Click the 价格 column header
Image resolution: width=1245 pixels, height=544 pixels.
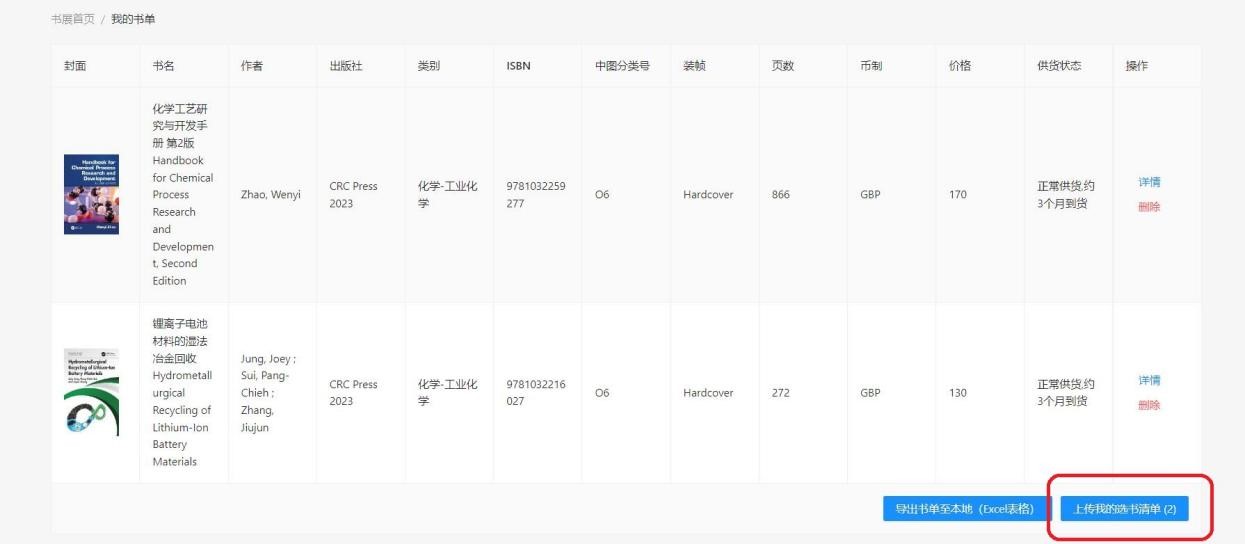[960, 66]
